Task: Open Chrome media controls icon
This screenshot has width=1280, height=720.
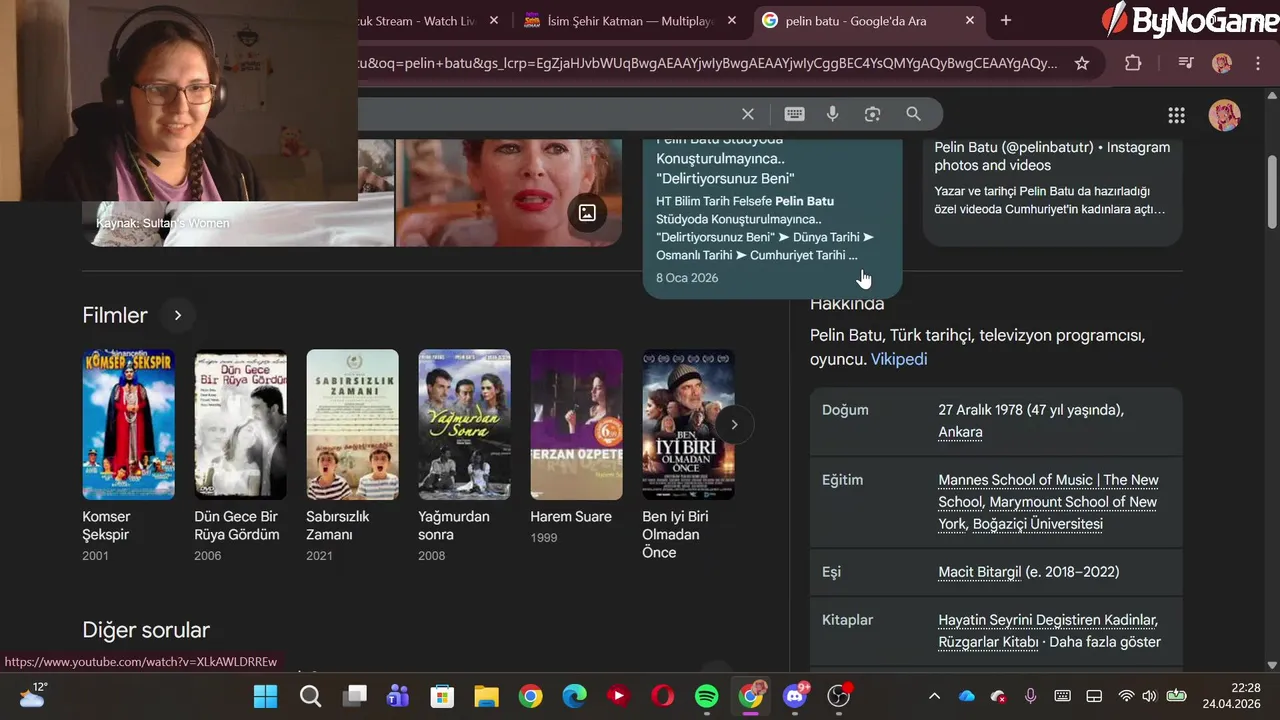Action: (1186, 63)
